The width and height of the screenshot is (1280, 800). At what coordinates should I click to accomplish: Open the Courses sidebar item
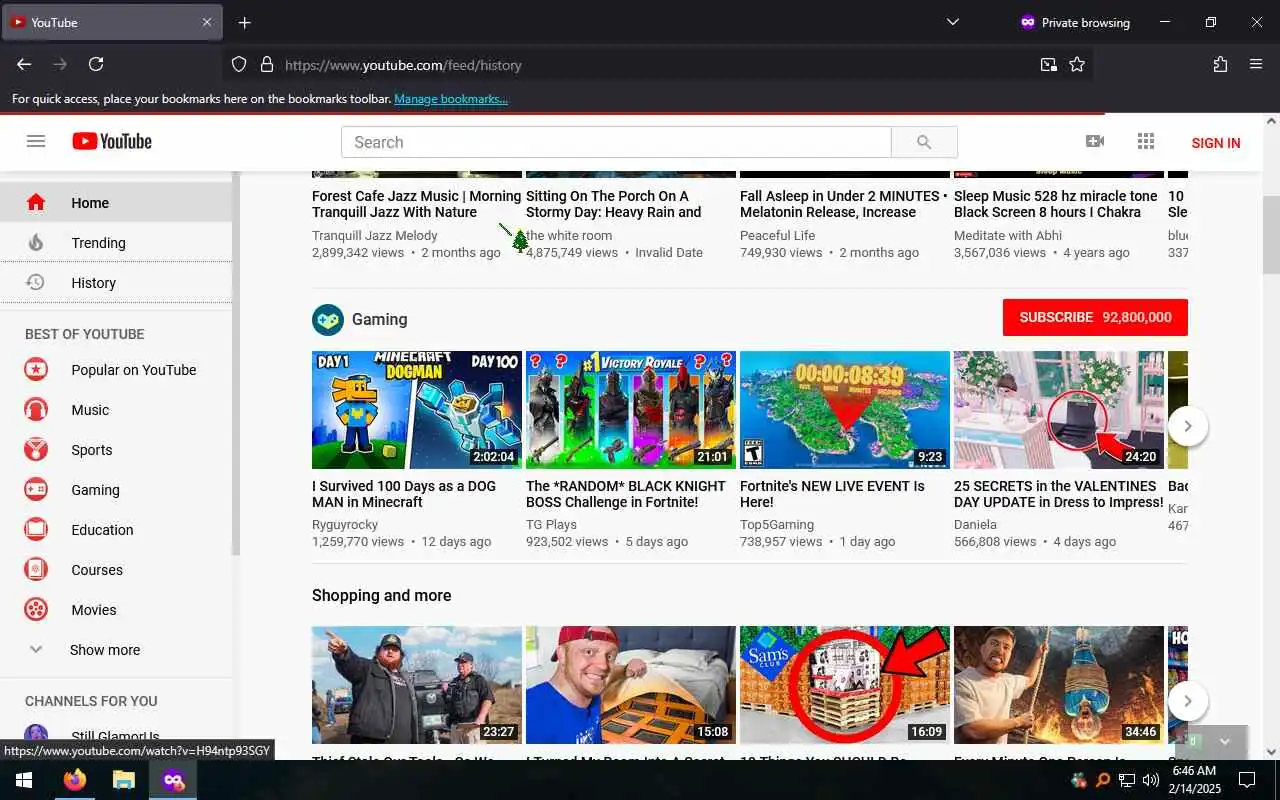coord(116,569)
